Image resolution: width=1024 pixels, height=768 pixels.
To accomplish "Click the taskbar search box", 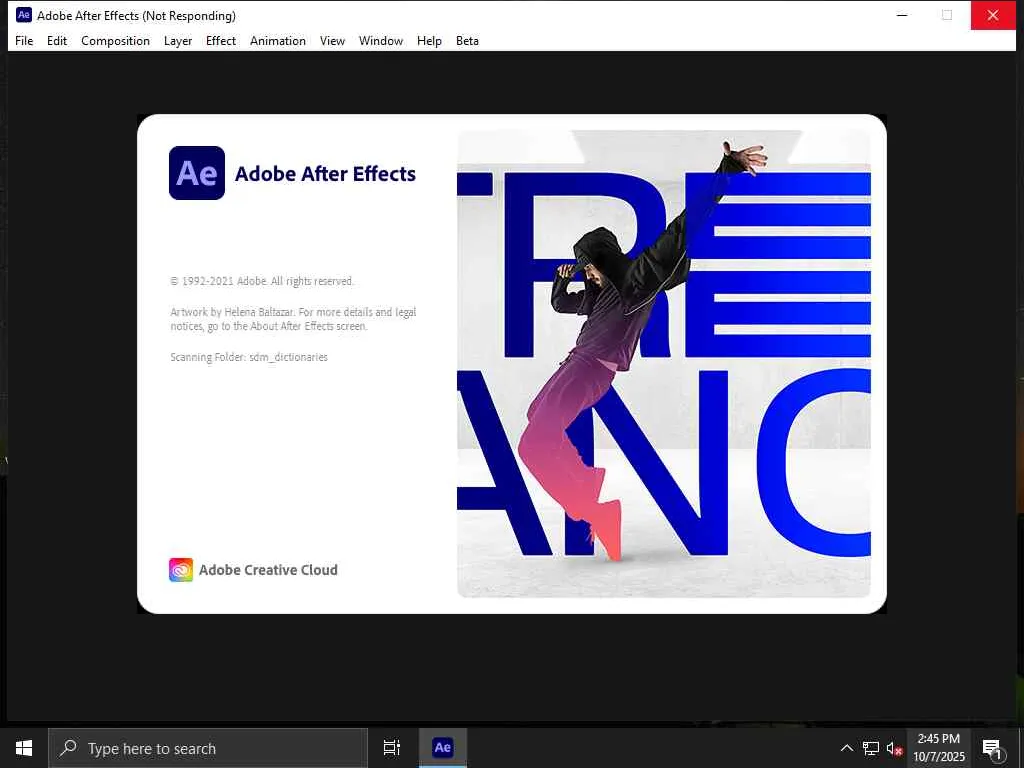I will [x=208, y=748].
